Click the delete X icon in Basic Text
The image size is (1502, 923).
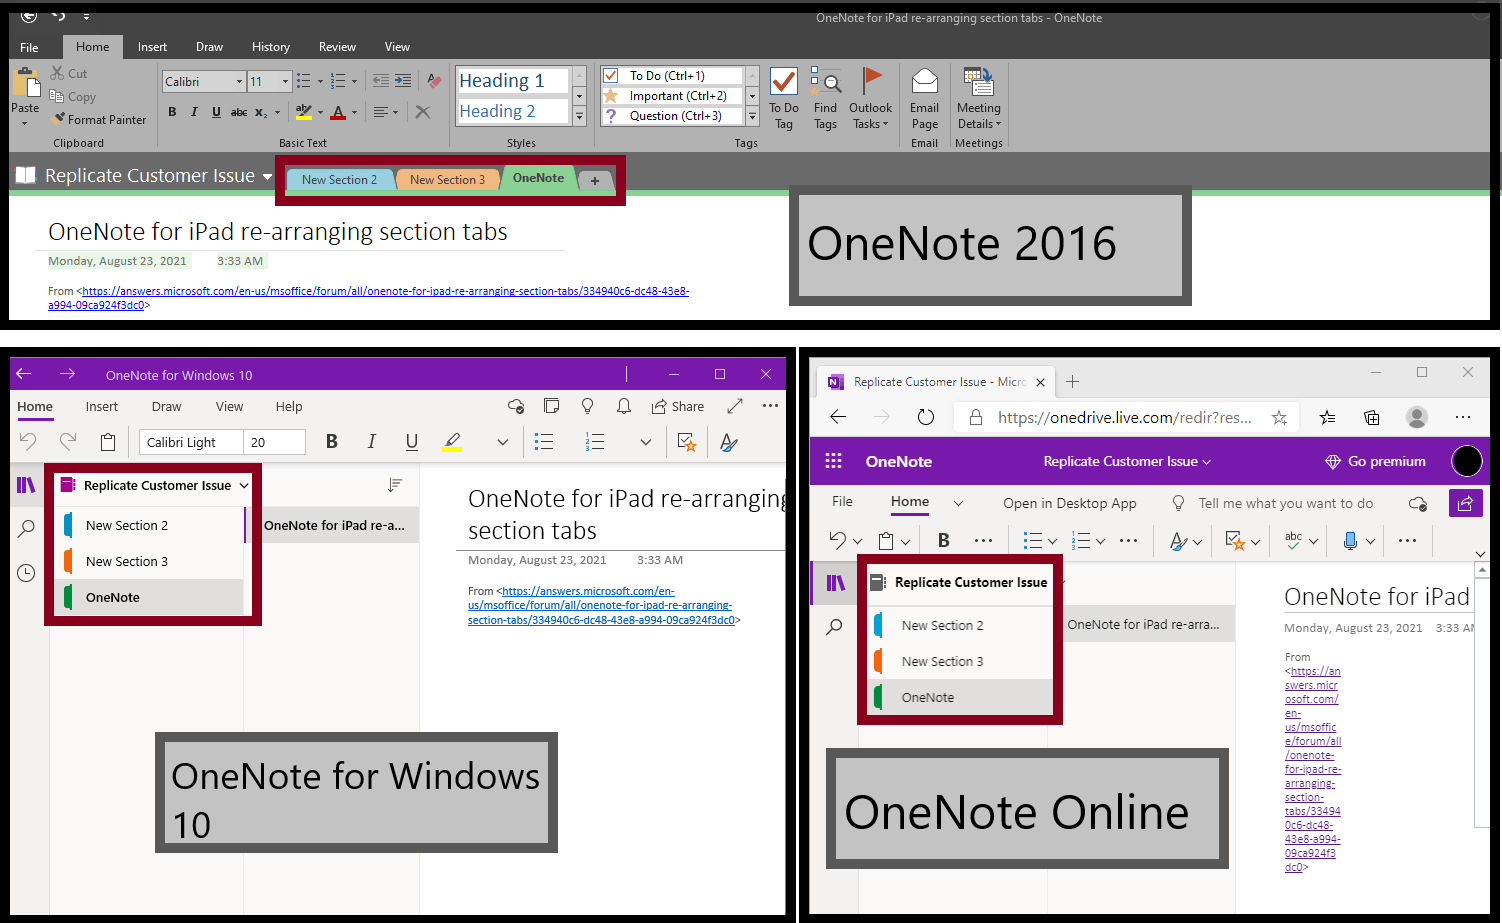423,112
